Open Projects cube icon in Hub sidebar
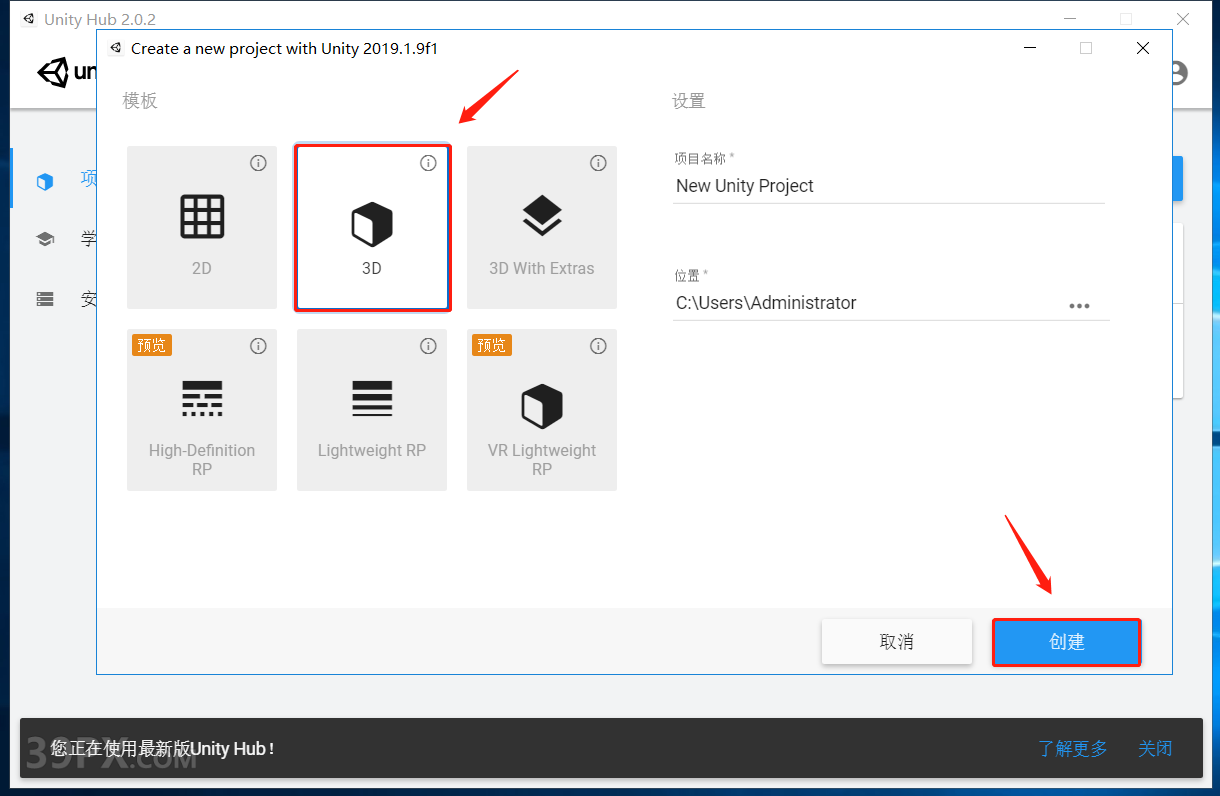Viewport: 1220px width, 796px height. coord(44,181)
